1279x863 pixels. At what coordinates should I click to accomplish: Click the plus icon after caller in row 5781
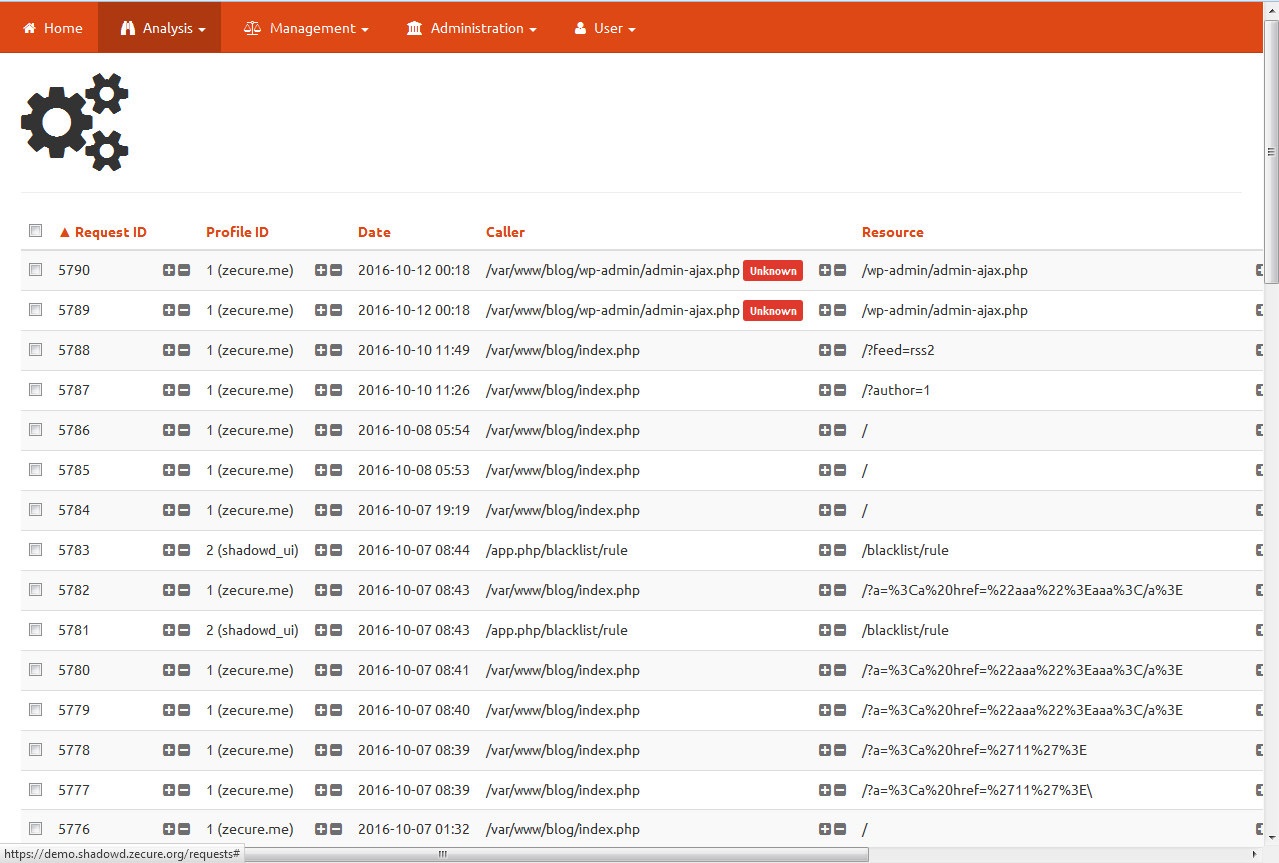coord(825,630)
